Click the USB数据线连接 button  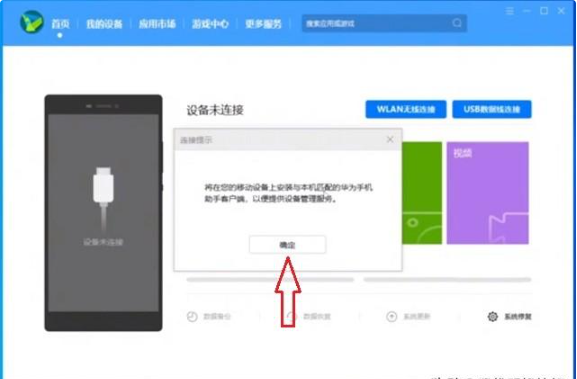pyautogui.click(x=492, y=109)
